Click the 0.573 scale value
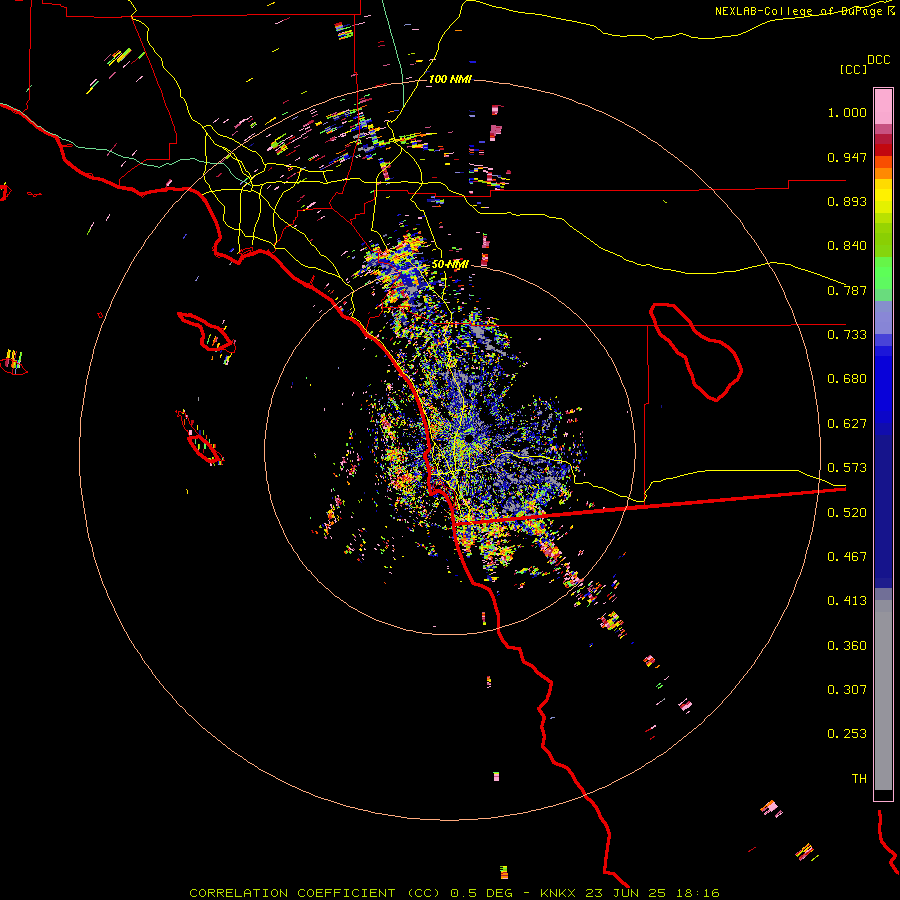Image resolution: width=900 pixels, height=900 pixels. click(x=847, y=468)
